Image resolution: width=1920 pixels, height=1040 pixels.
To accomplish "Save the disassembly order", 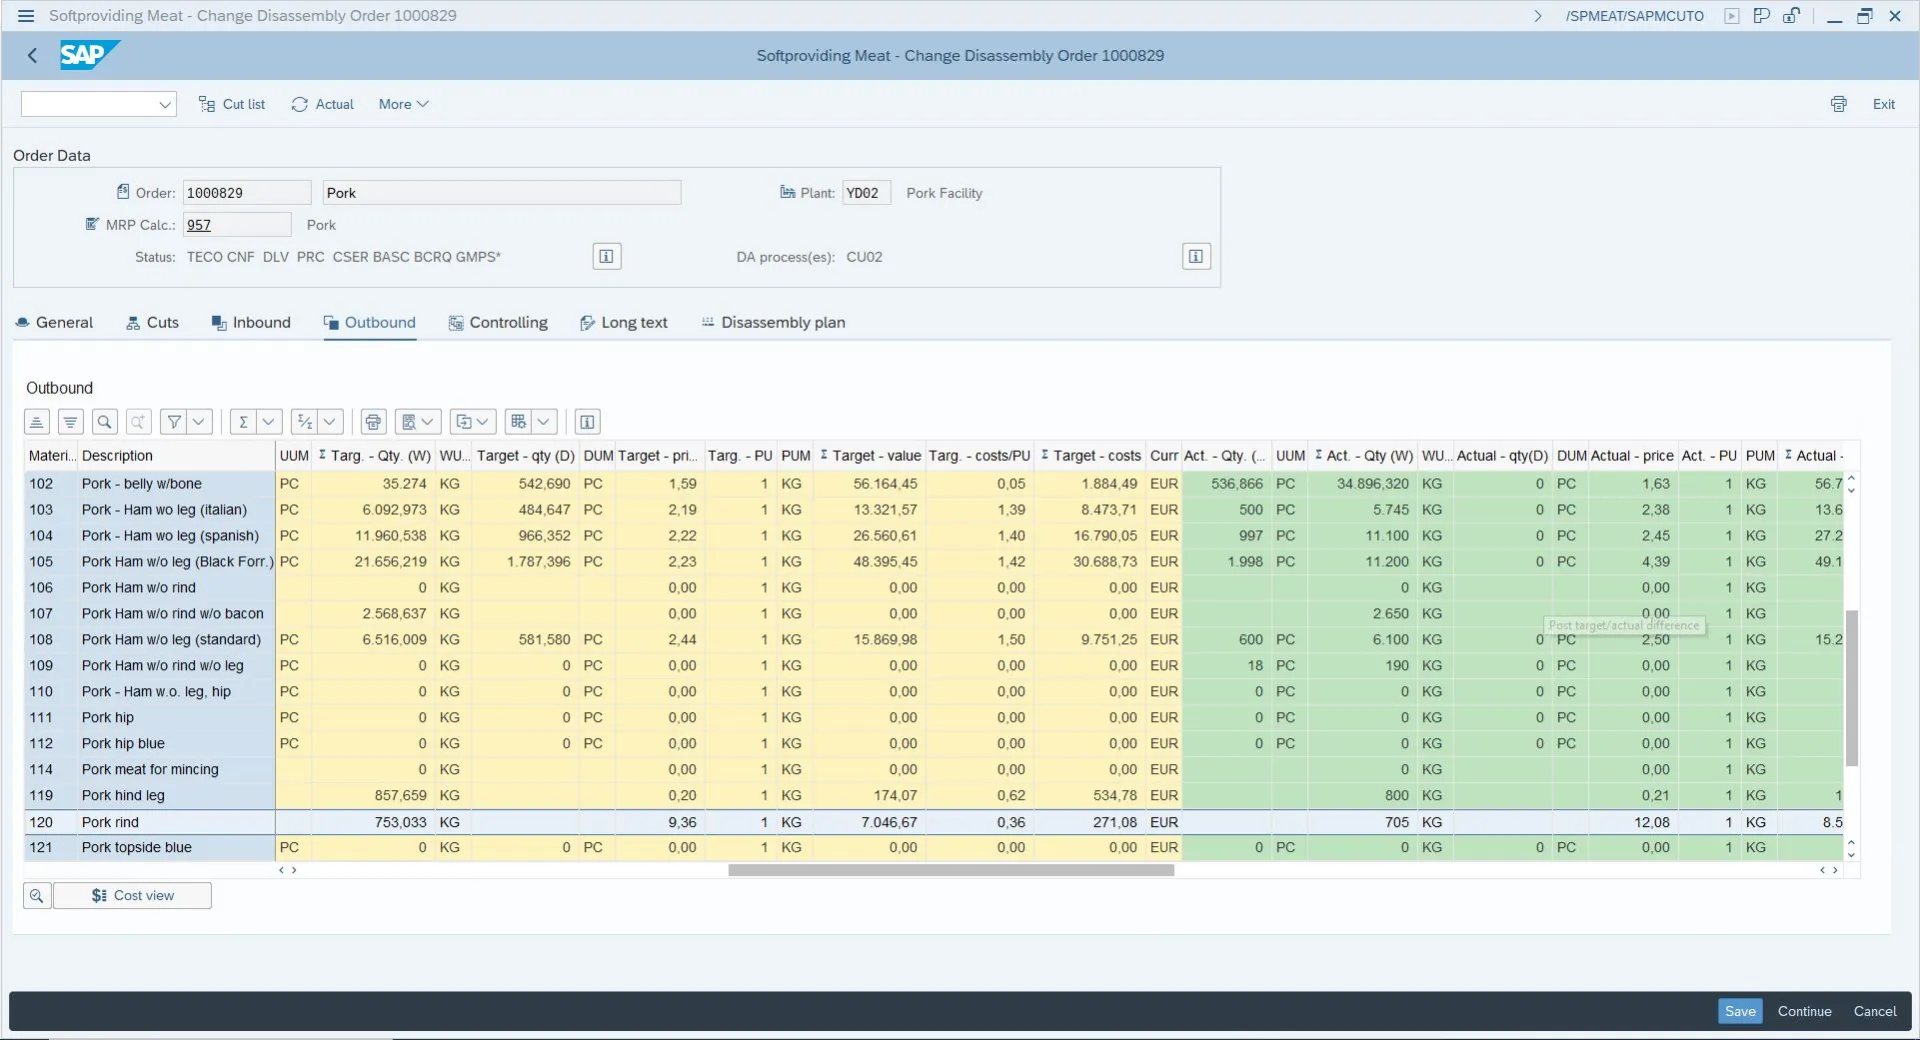I will pos(1740,1011).
